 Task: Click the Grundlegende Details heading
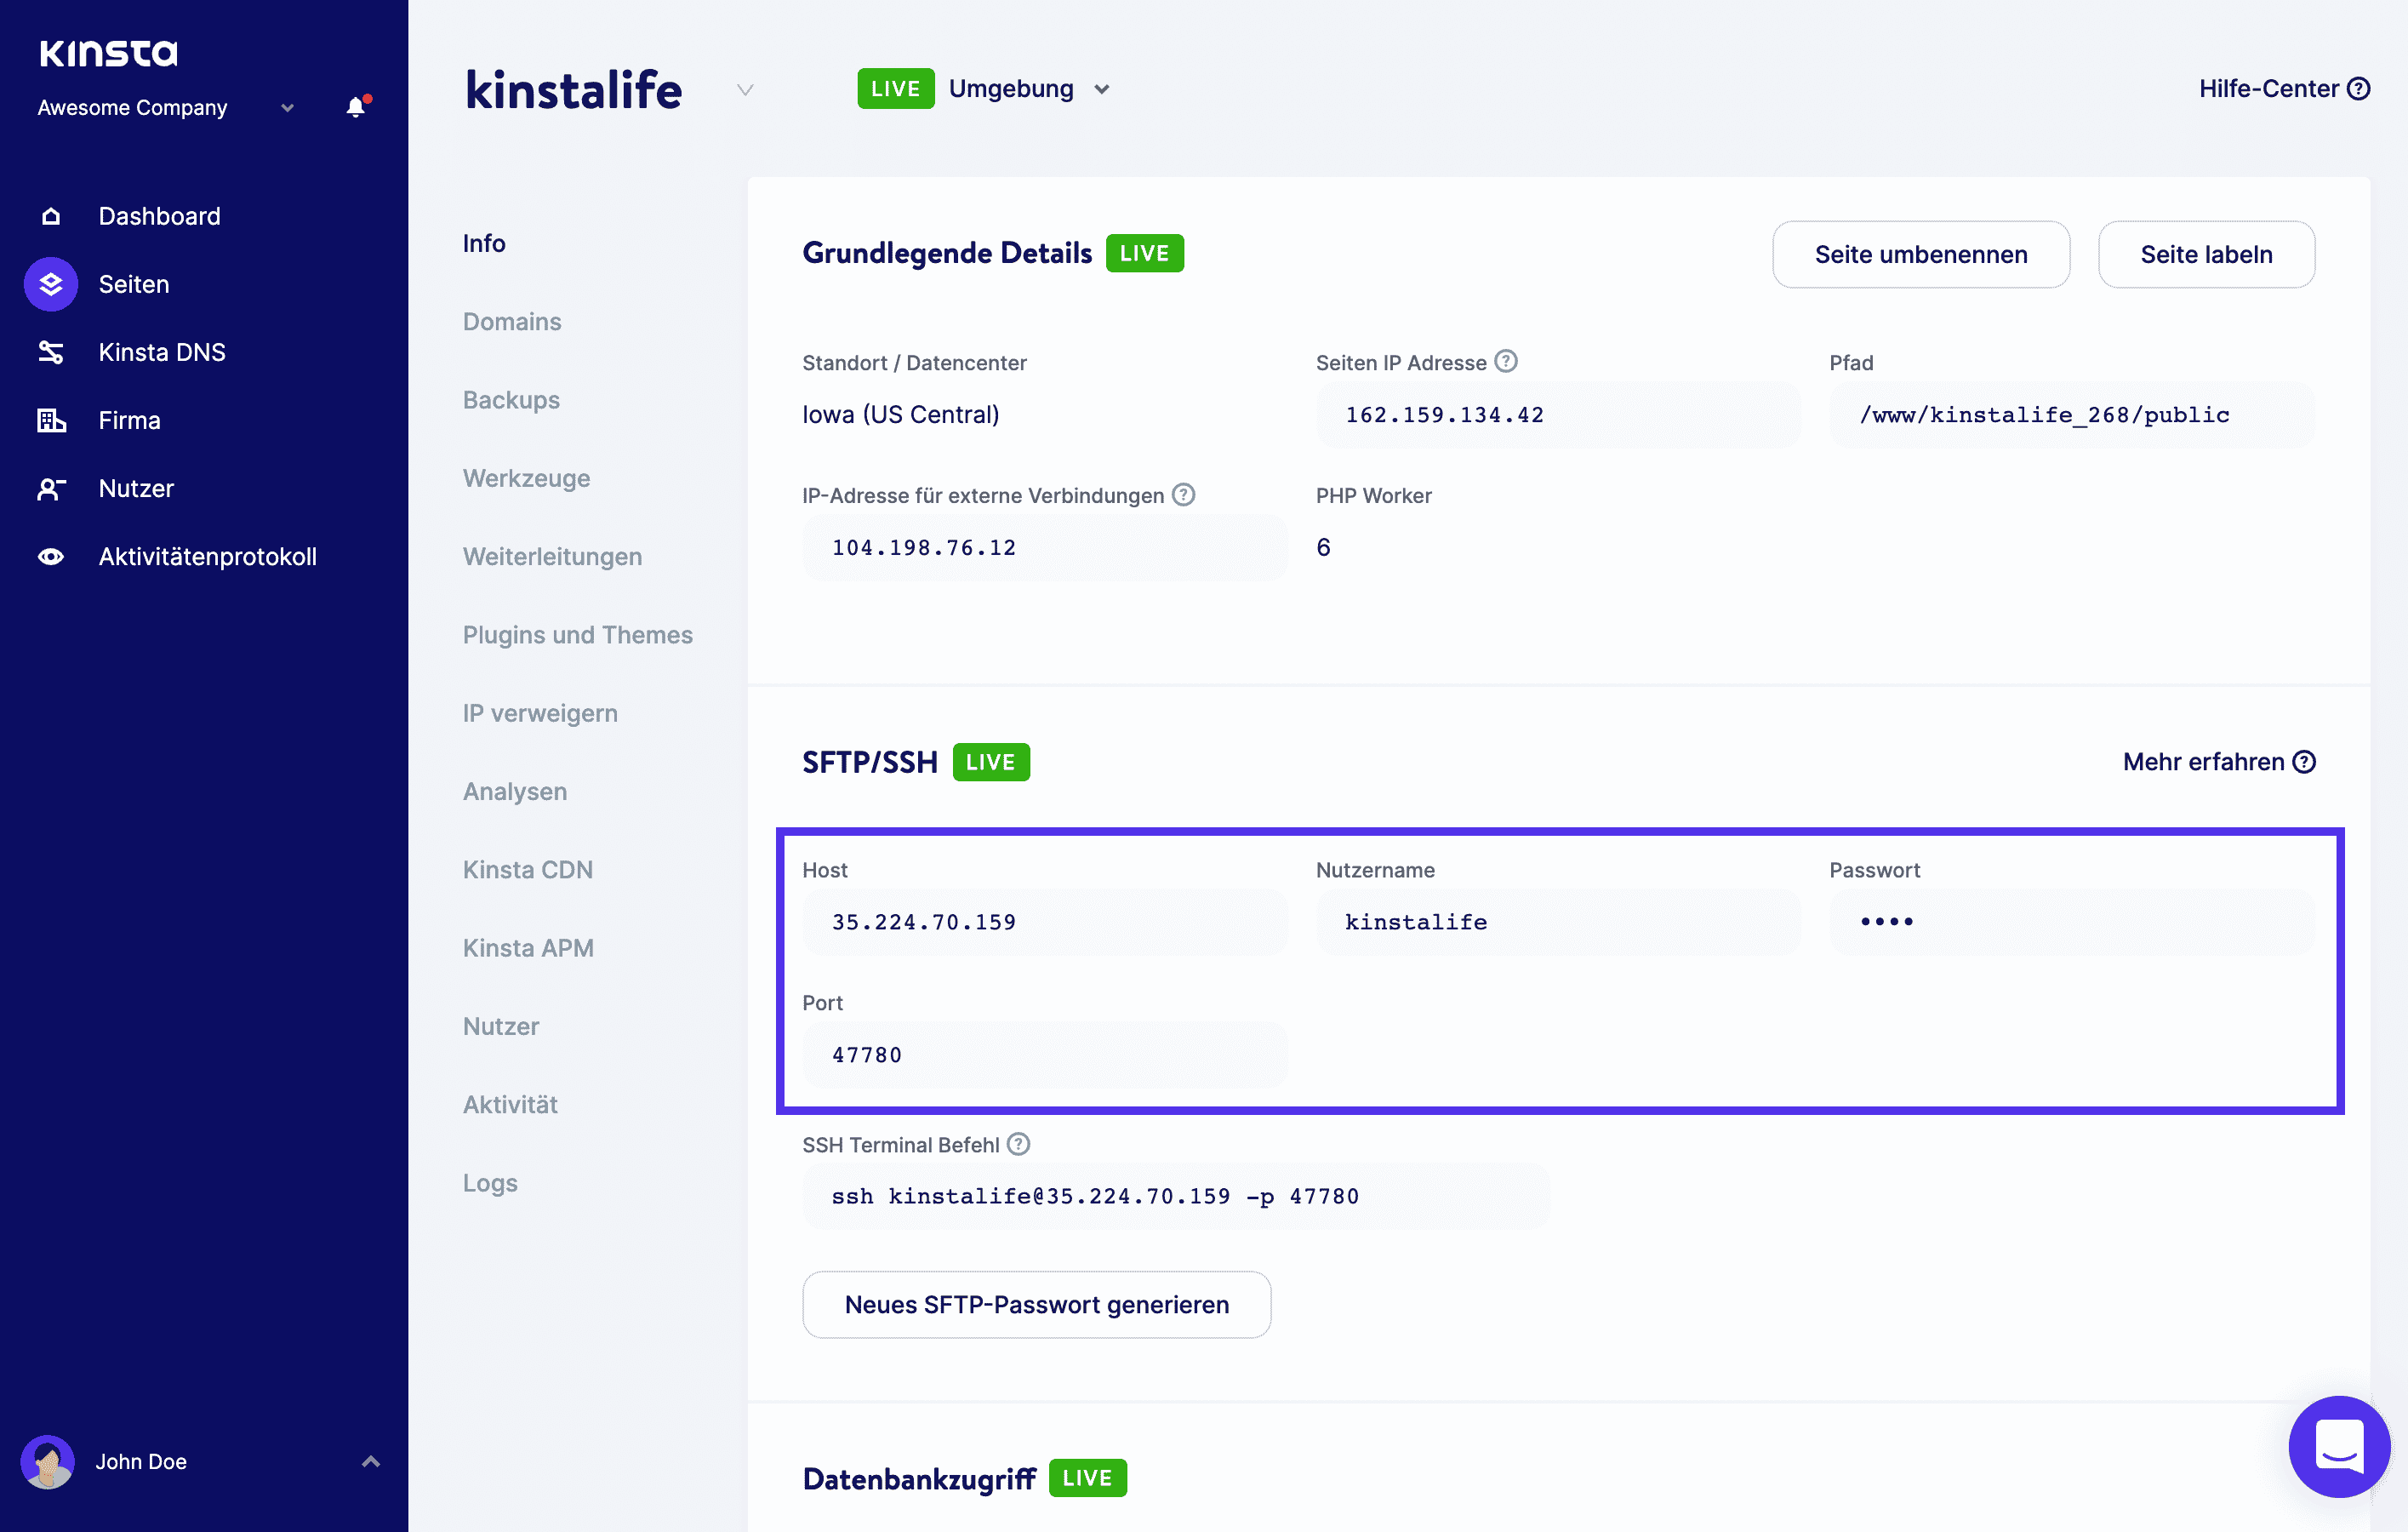[946, 253]
